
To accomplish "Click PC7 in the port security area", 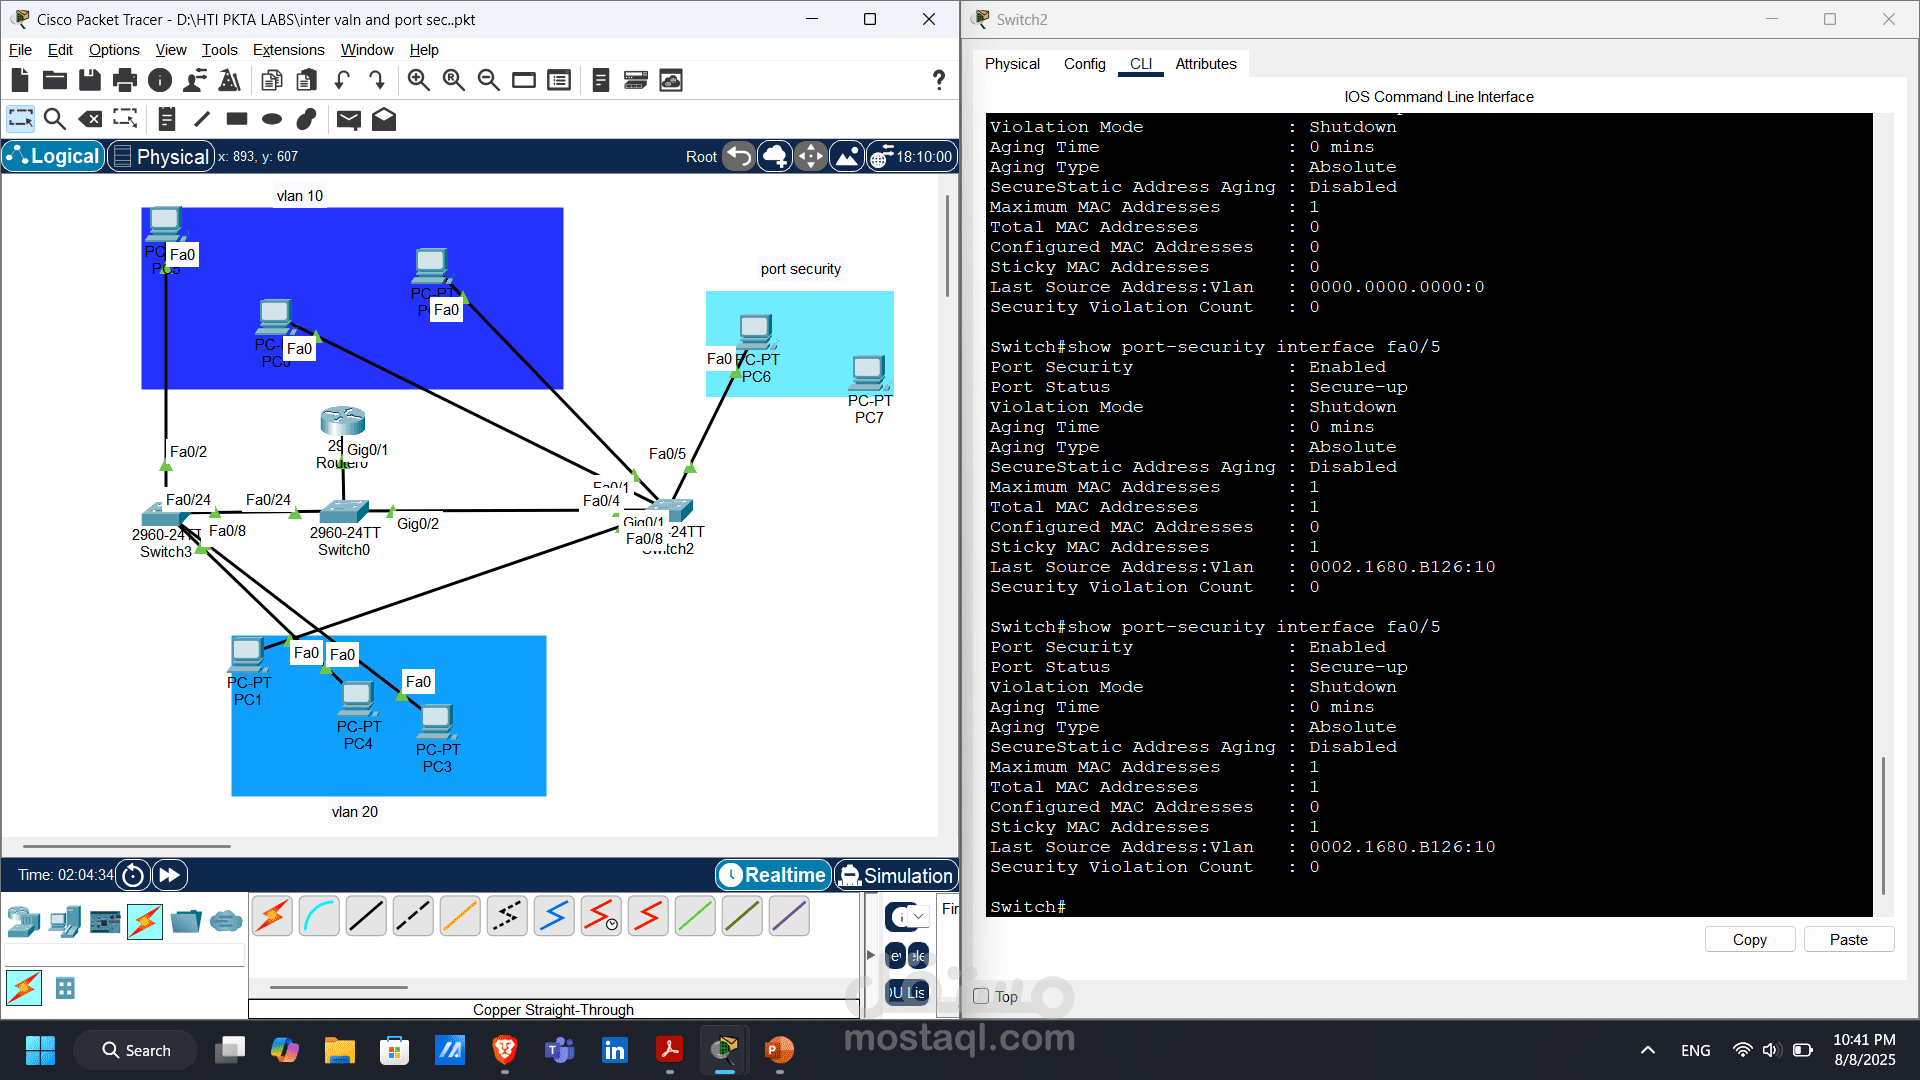I will click(x=868, y=373).
